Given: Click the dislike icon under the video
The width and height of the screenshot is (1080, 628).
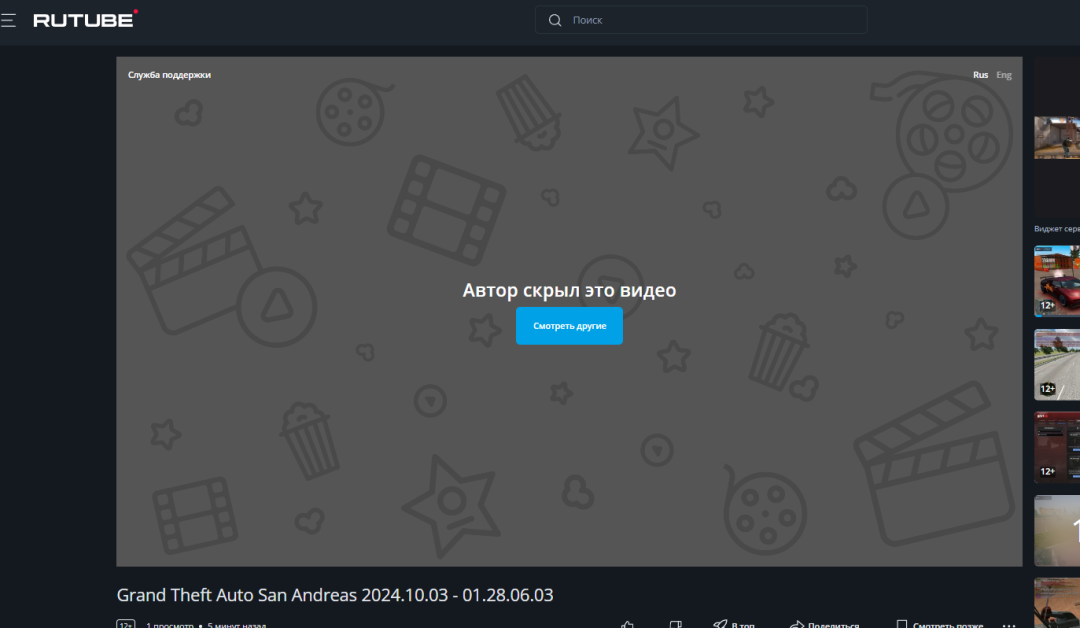Looking at the screenshot, I should click(x=675, y=625).
